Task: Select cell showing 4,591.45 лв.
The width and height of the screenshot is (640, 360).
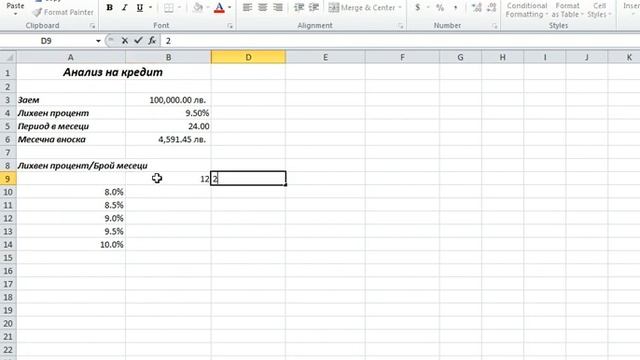Action: (x=168, y=139)
